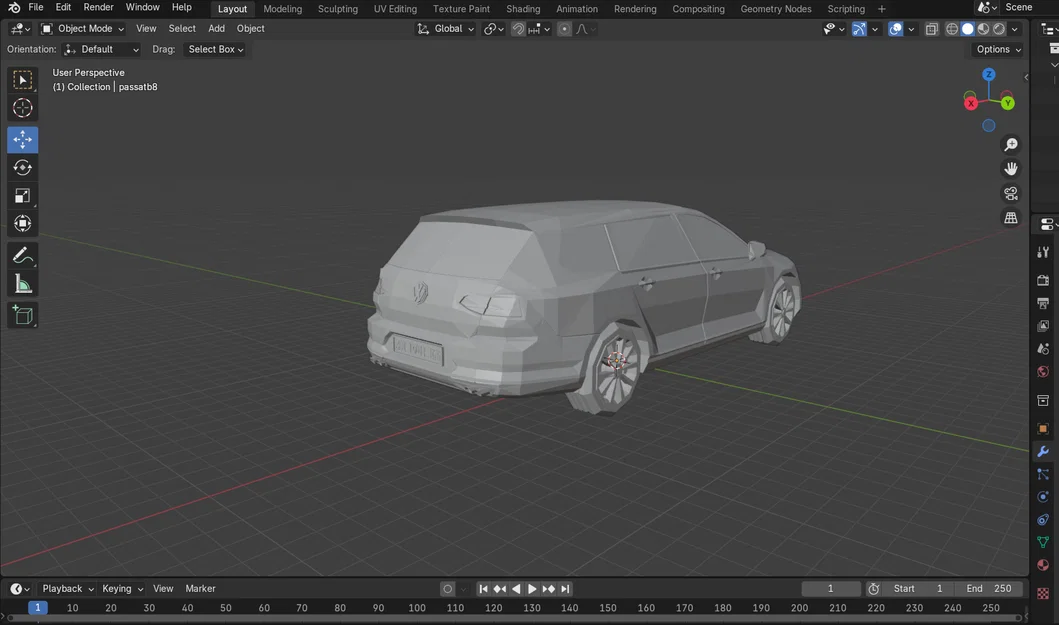The height and width of the screenshot is (625, 1059).
Task: Click frame 100 on the timeline
Action: (417, 607)
